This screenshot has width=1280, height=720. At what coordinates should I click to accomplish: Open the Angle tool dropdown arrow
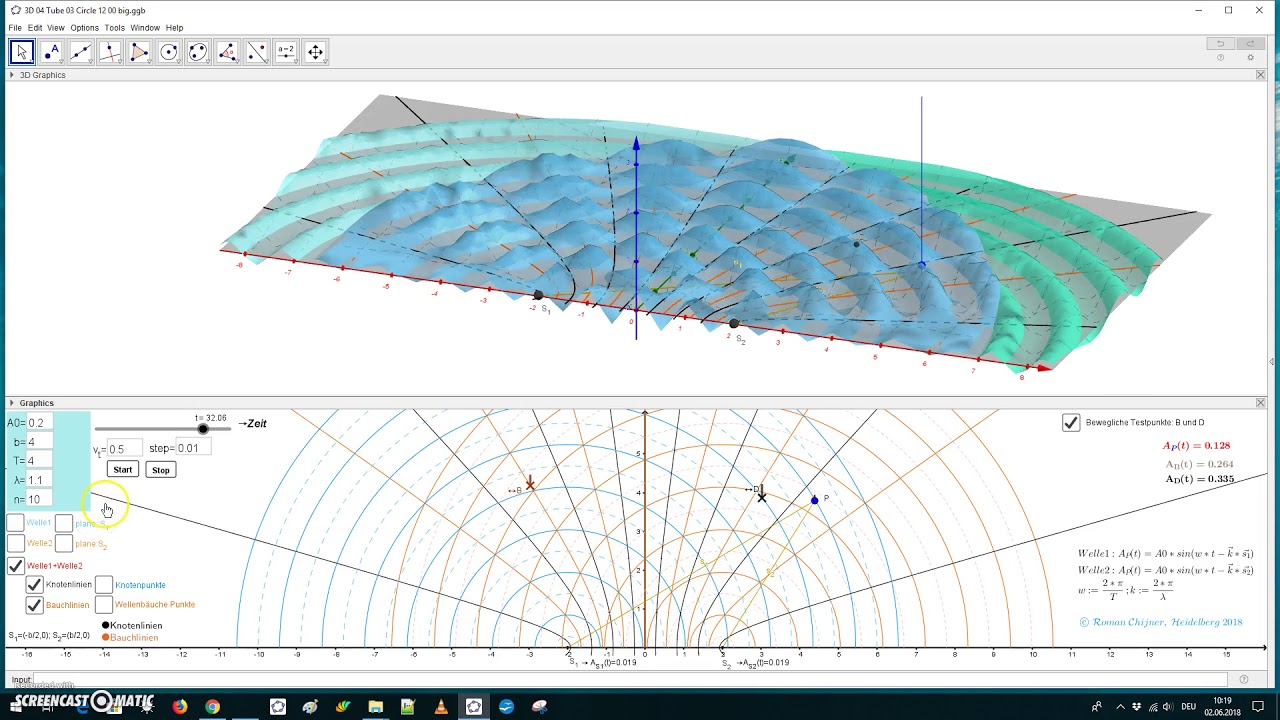[236, 62]
